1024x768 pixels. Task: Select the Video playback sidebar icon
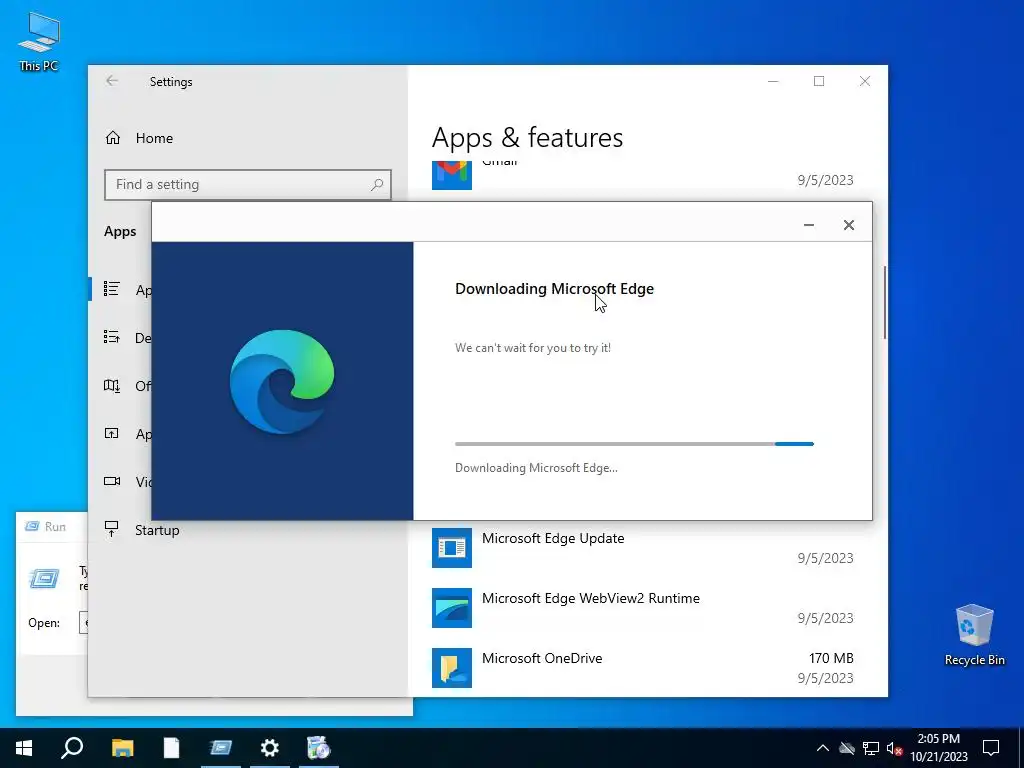point(112,481)
